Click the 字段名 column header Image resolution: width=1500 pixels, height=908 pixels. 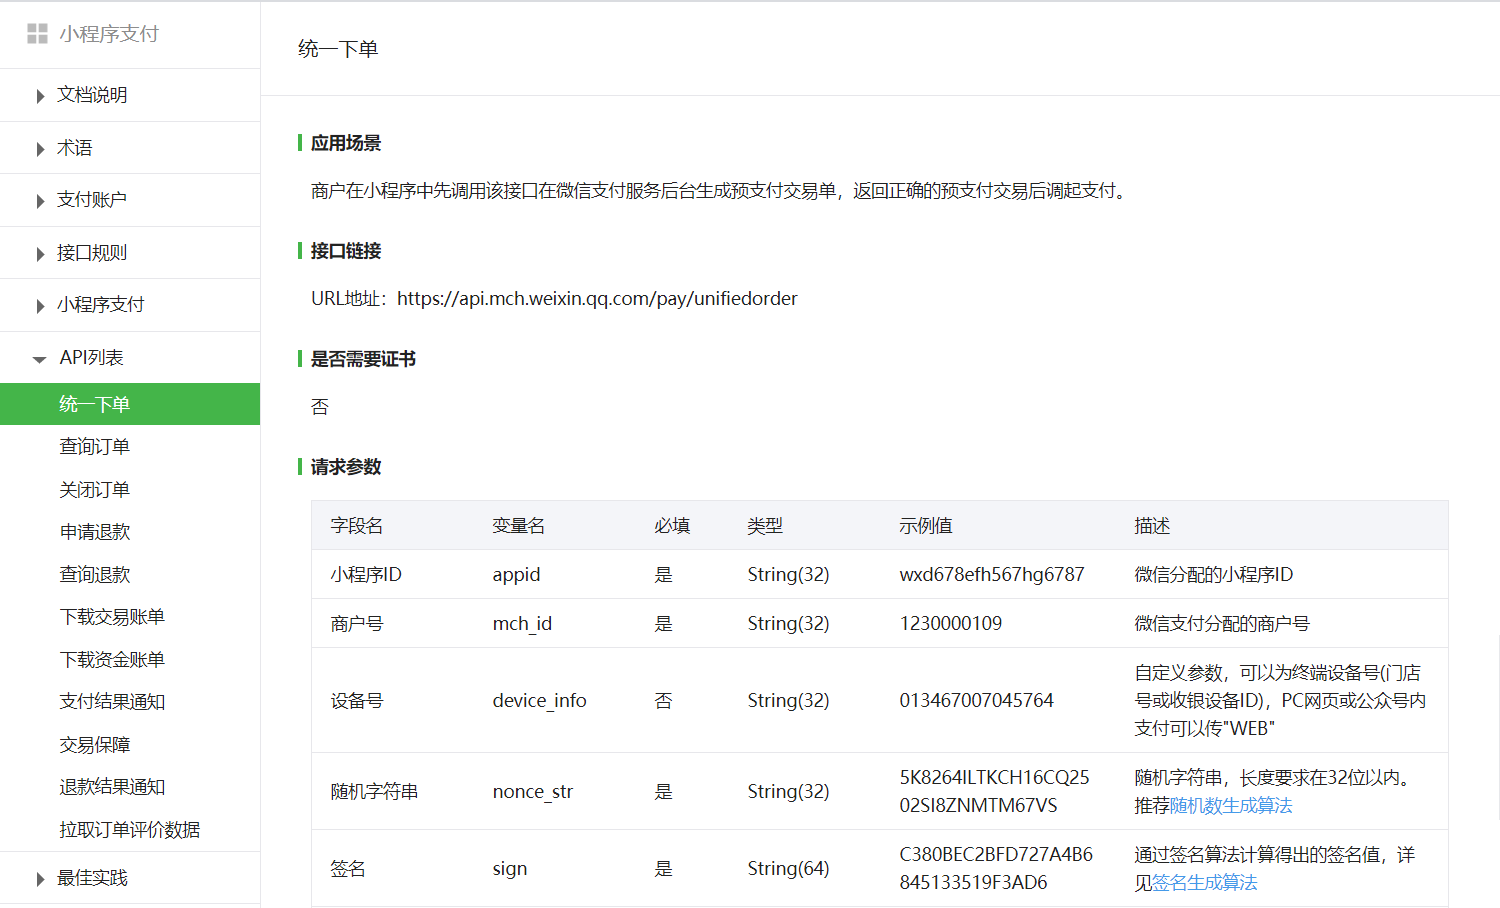click(357, 526)
